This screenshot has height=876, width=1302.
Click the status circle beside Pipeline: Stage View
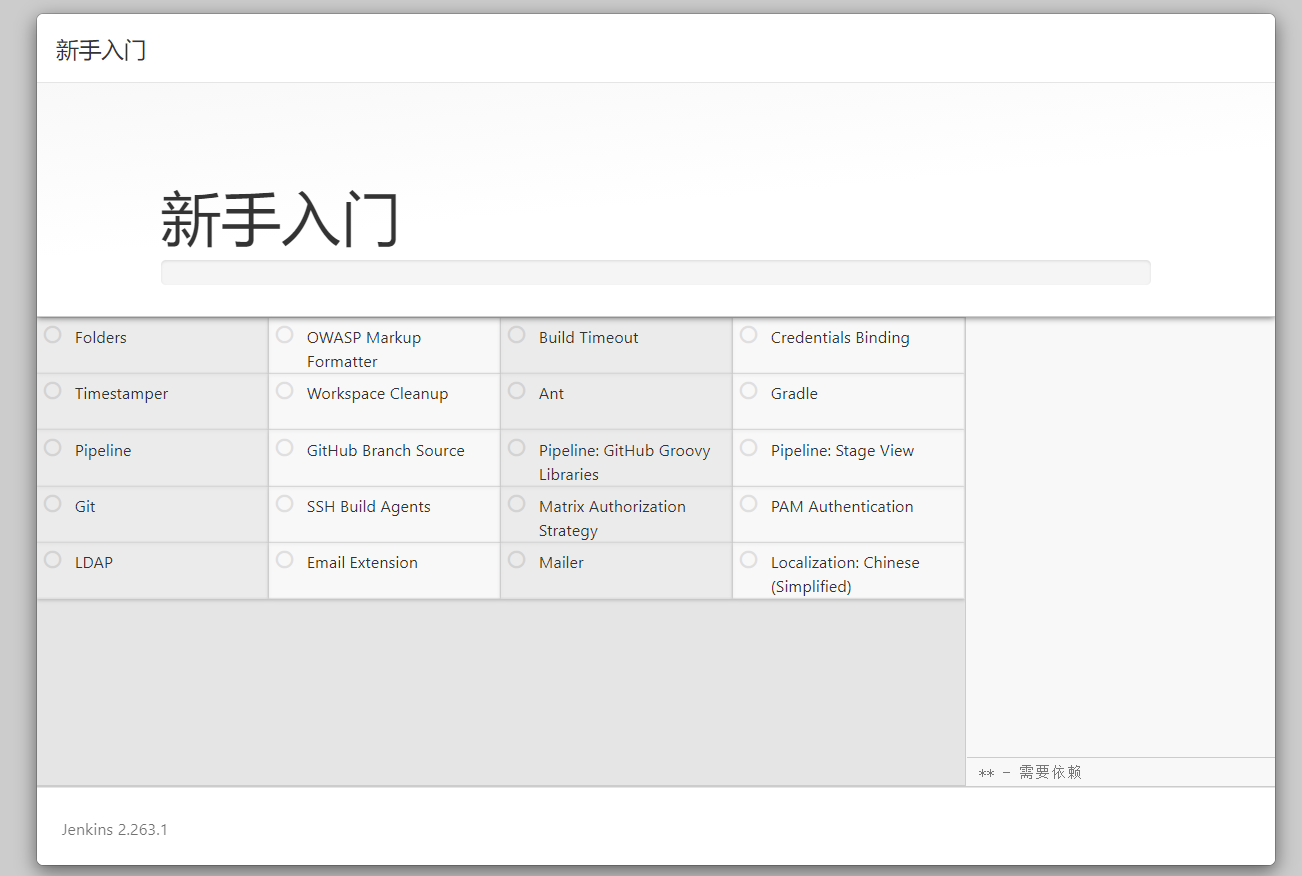[749, 448]
